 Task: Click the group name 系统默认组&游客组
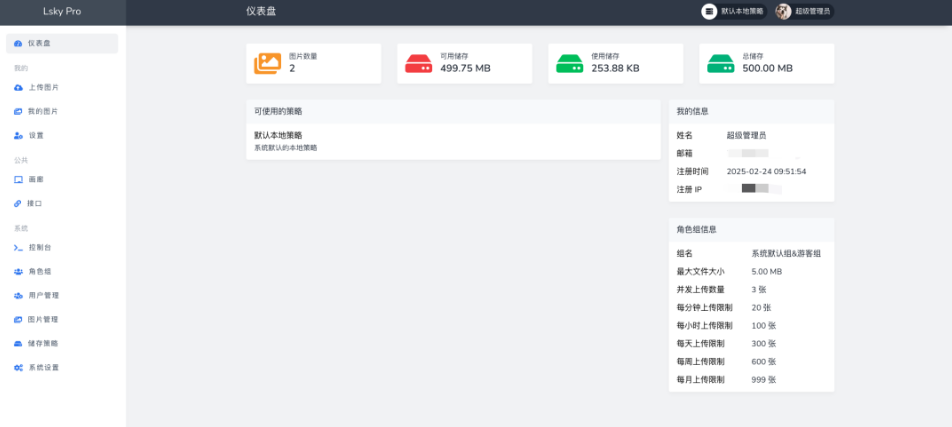786,254
